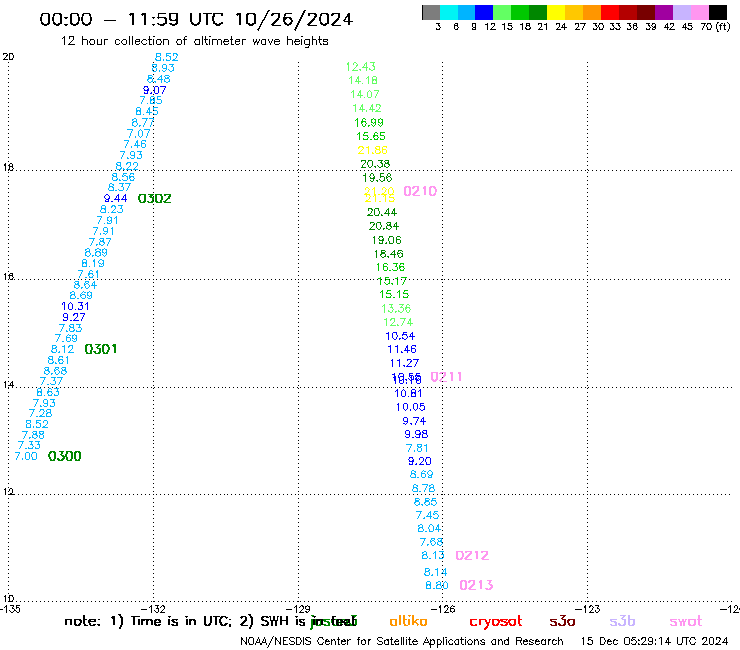Click the chart title date '10/26/2024'
This screenshot has height=650, width=740.
click(x=294, y=20)
